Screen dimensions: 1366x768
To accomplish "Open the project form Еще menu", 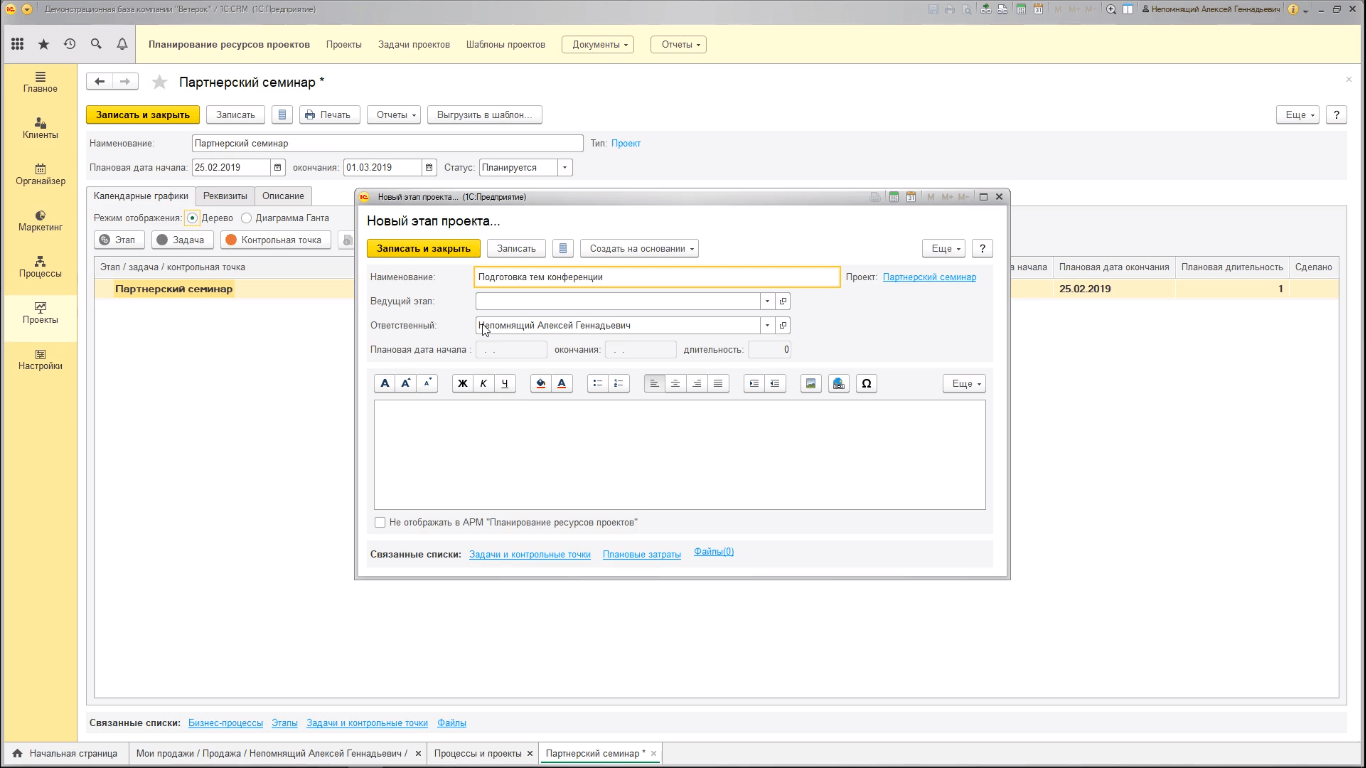I will coord(1298,114).
